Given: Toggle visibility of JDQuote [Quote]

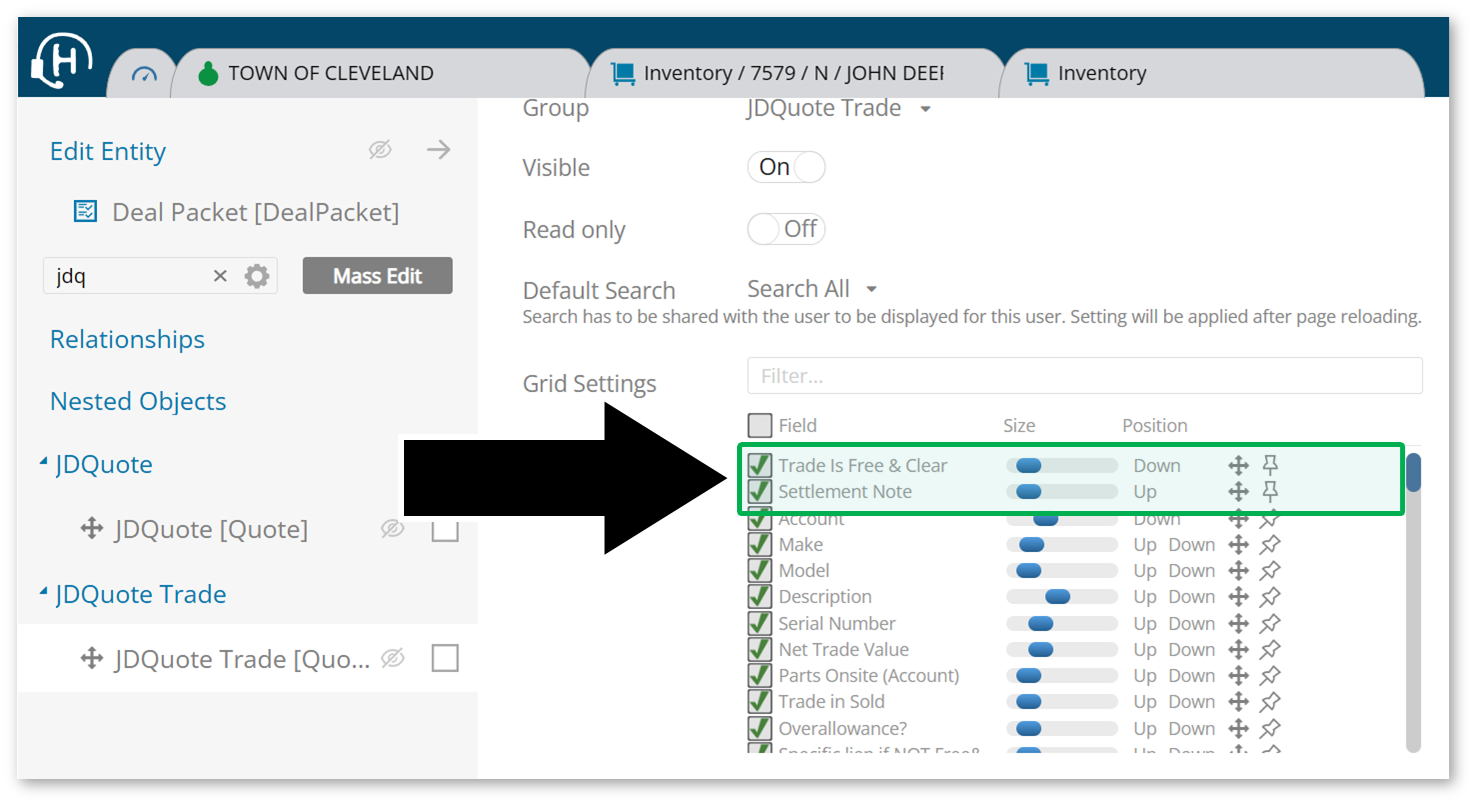Looking at the screenshot, I should coord(392,528).
